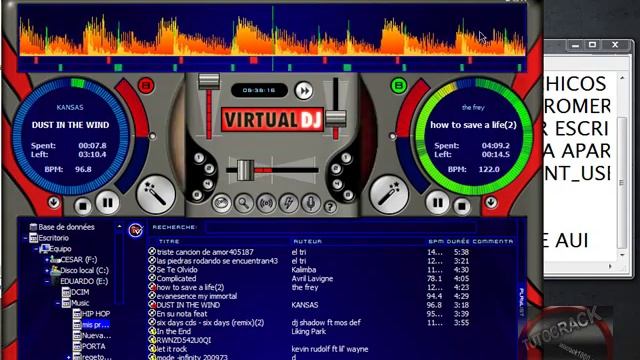Click cue point 2 button on right side
The height and width of the screenshot is (360, 640).
[x=336, y=168]
